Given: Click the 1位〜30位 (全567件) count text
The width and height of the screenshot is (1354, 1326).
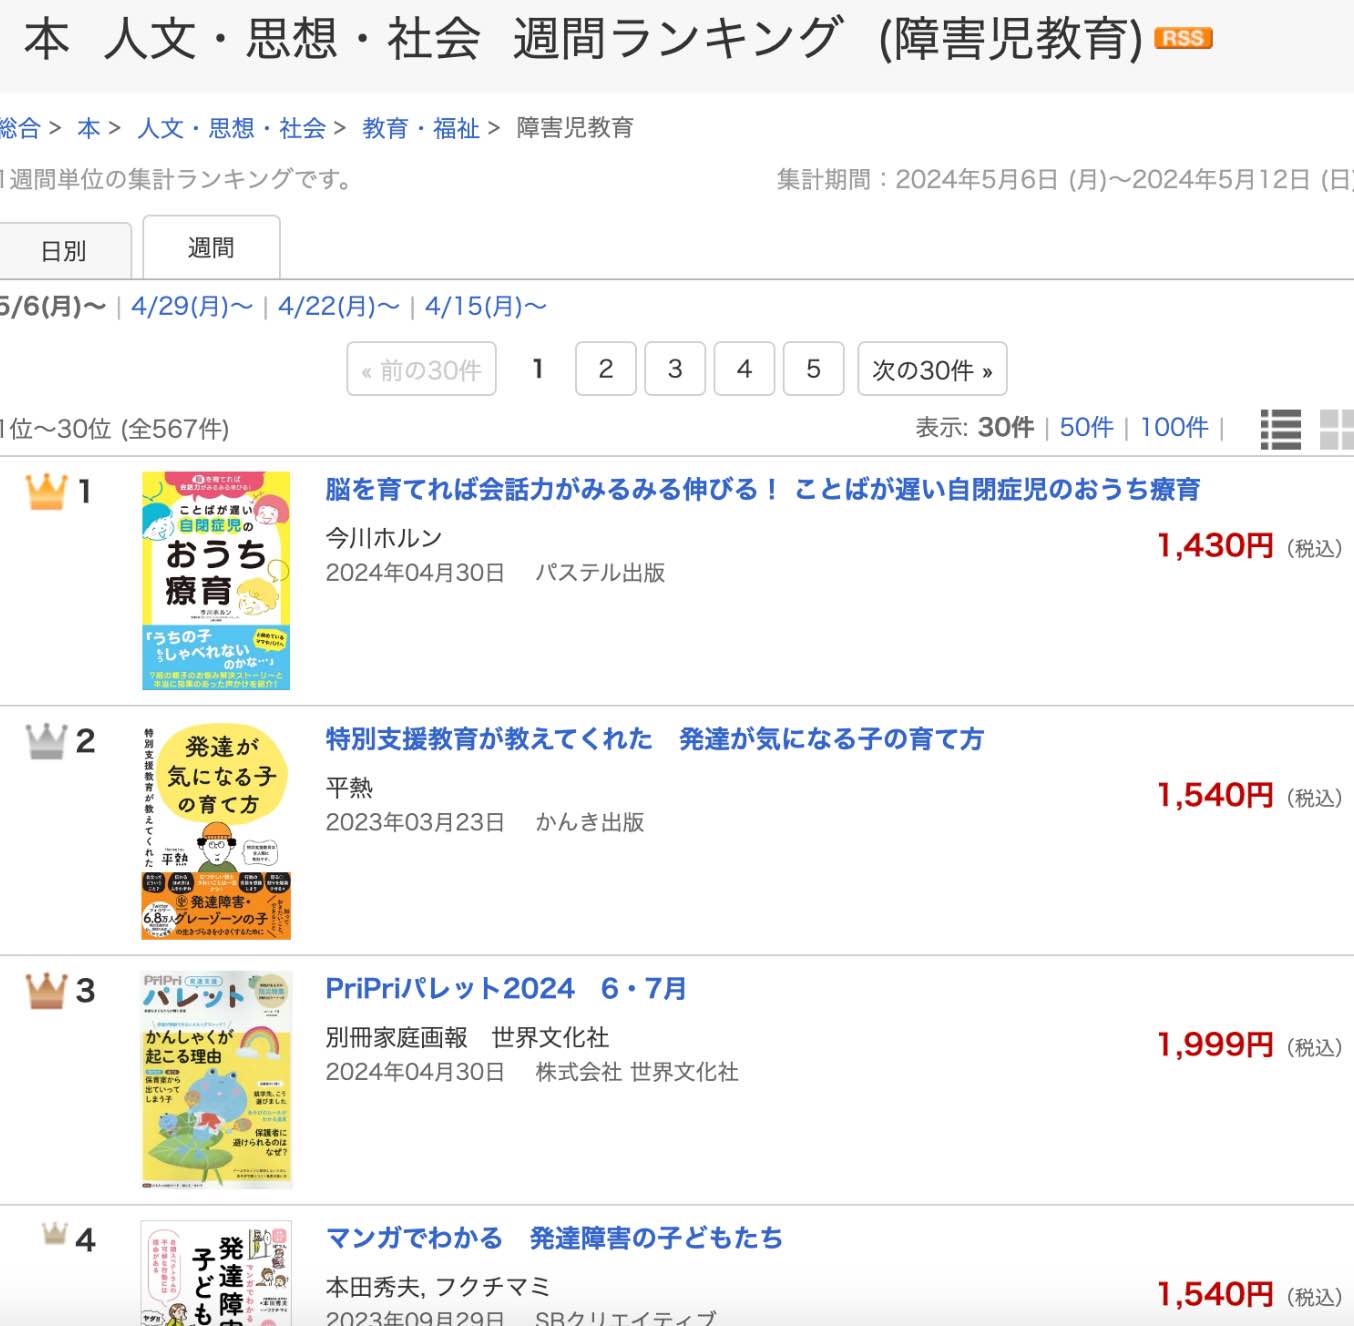Looking at the screenshot, I should click(x=115, y=429).
